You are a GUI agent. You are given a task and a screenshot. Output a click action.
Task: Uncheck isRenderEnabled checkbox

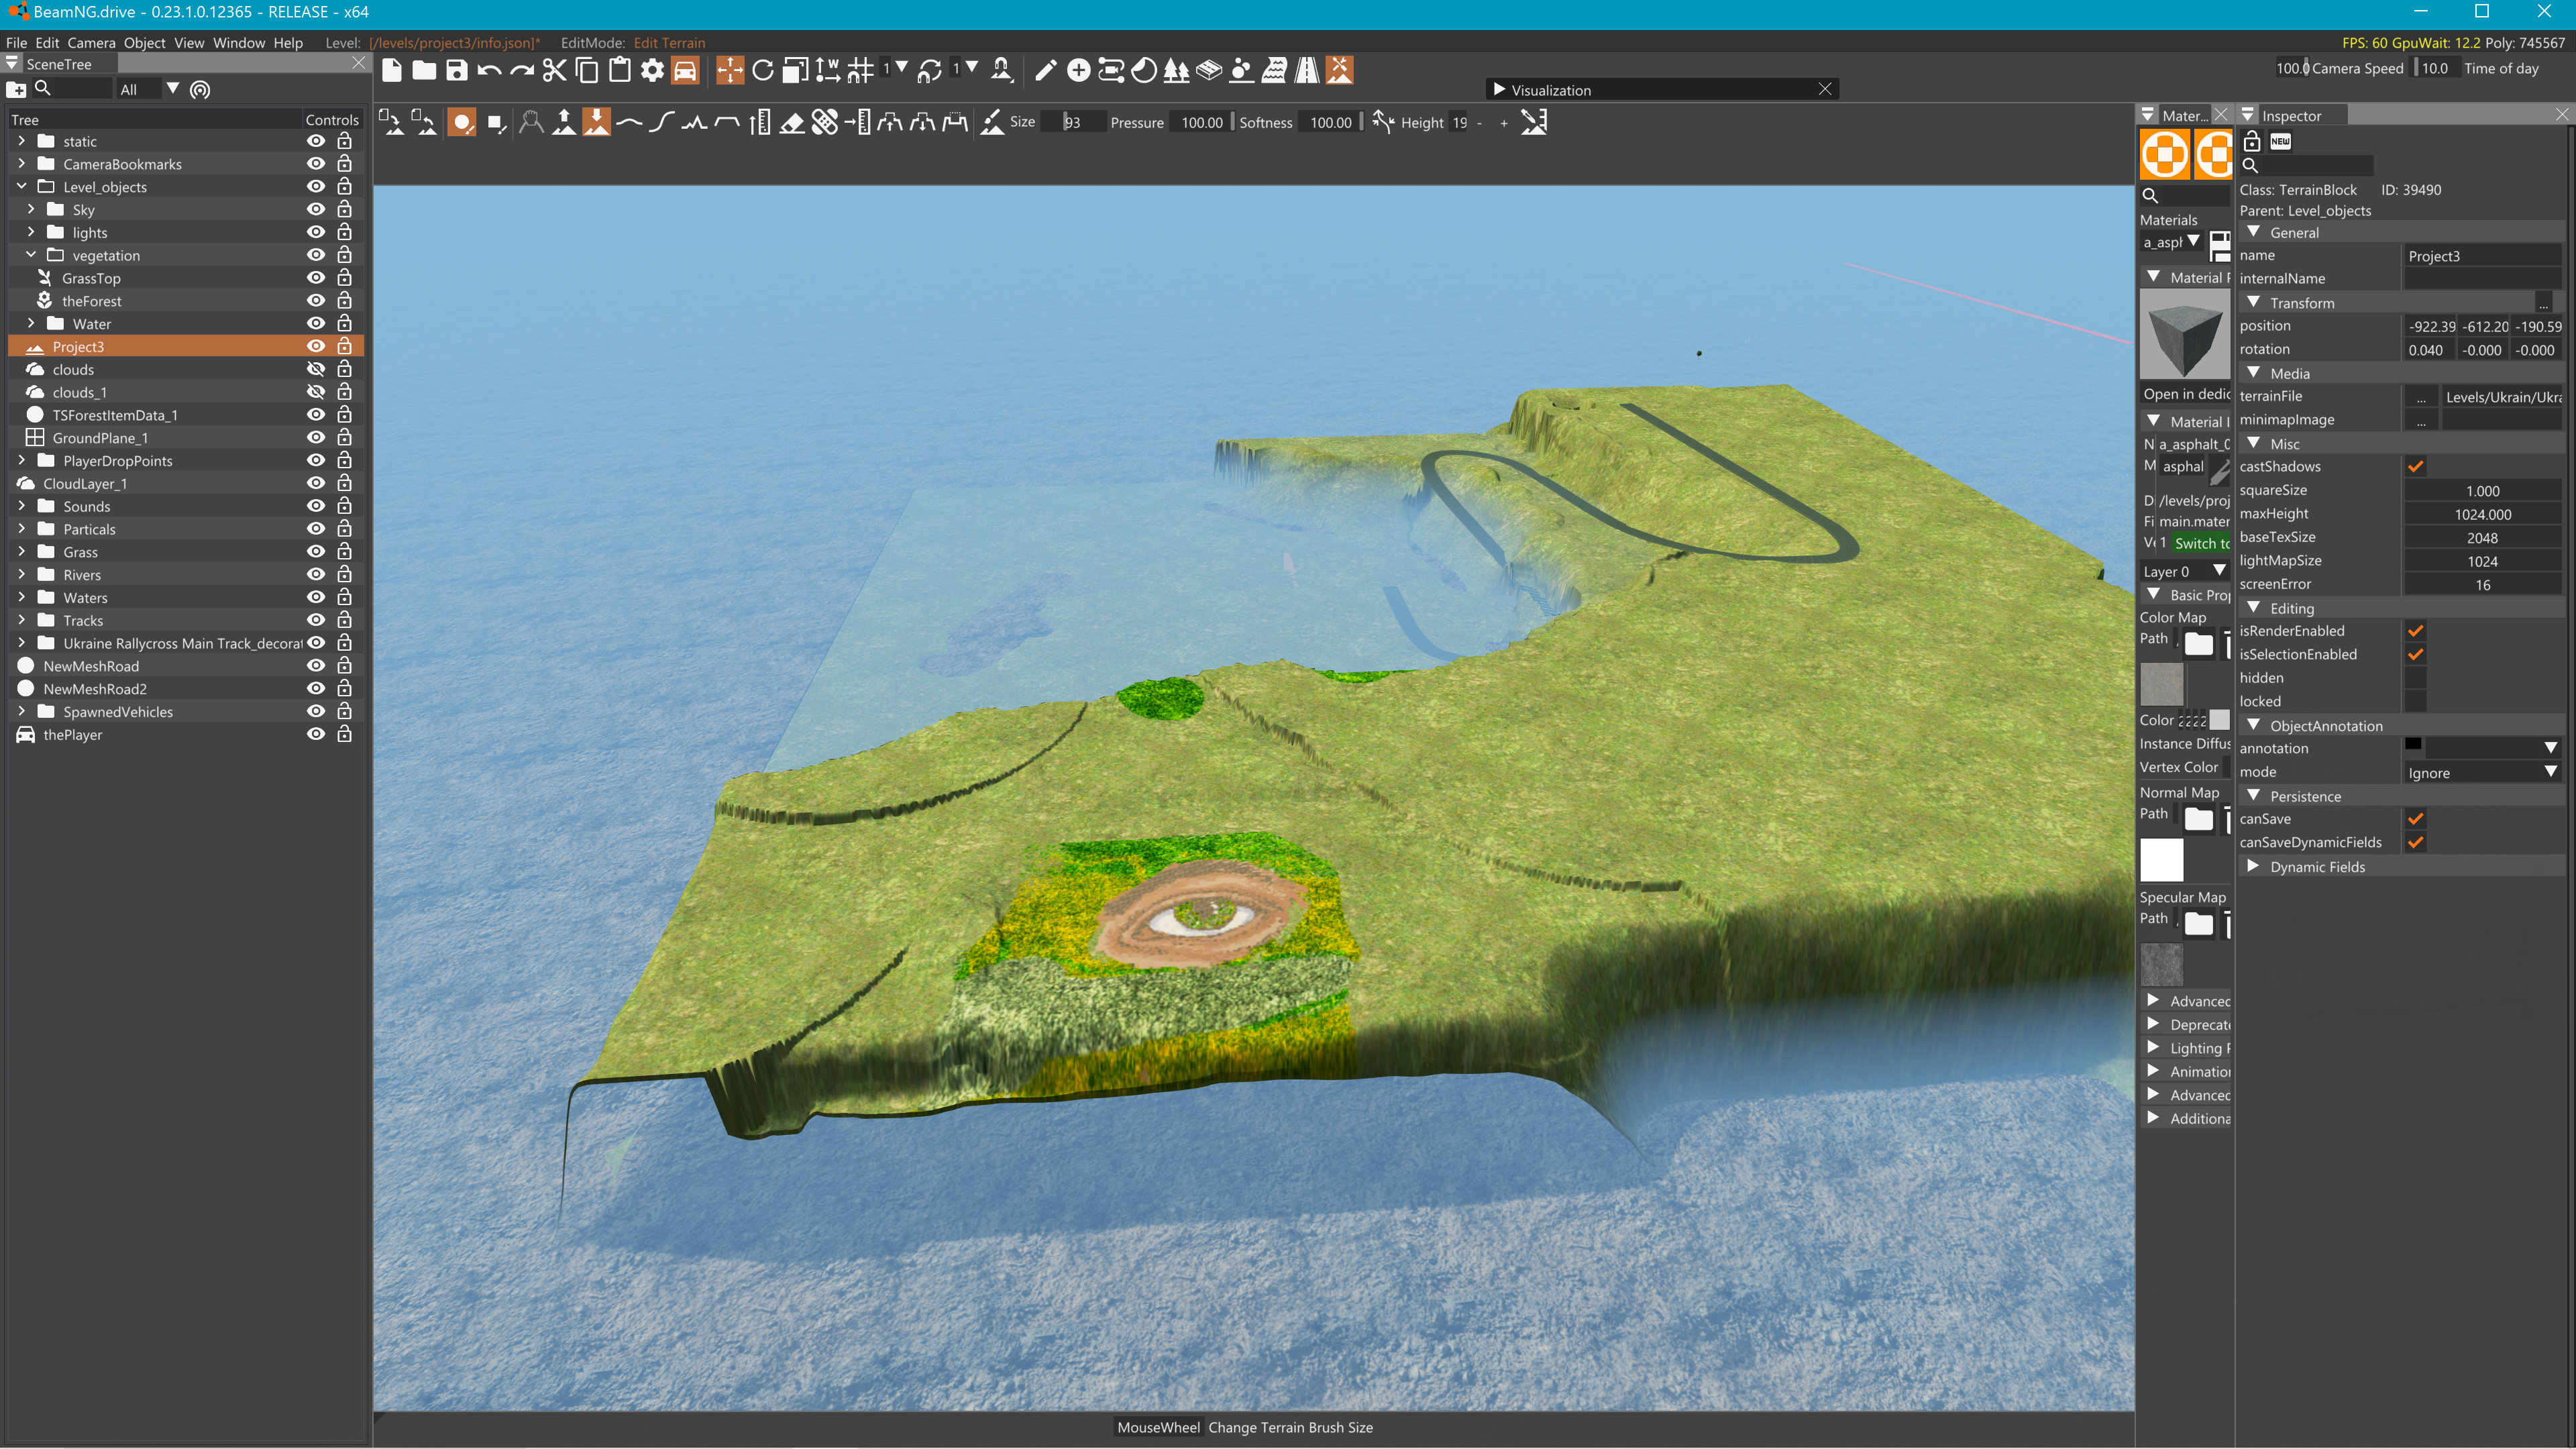point(2415,631)
